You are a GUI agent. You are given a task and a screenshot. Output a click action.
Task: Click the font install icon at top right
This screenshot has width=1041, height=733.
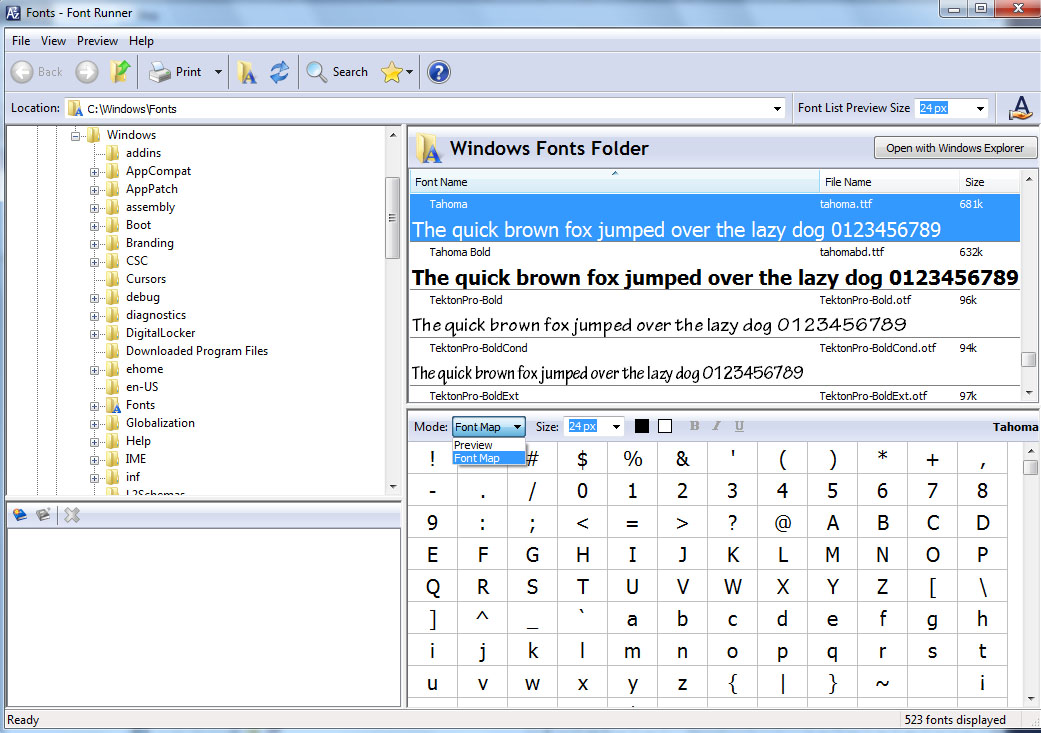pyautogui.click(x=1020, y=108)
